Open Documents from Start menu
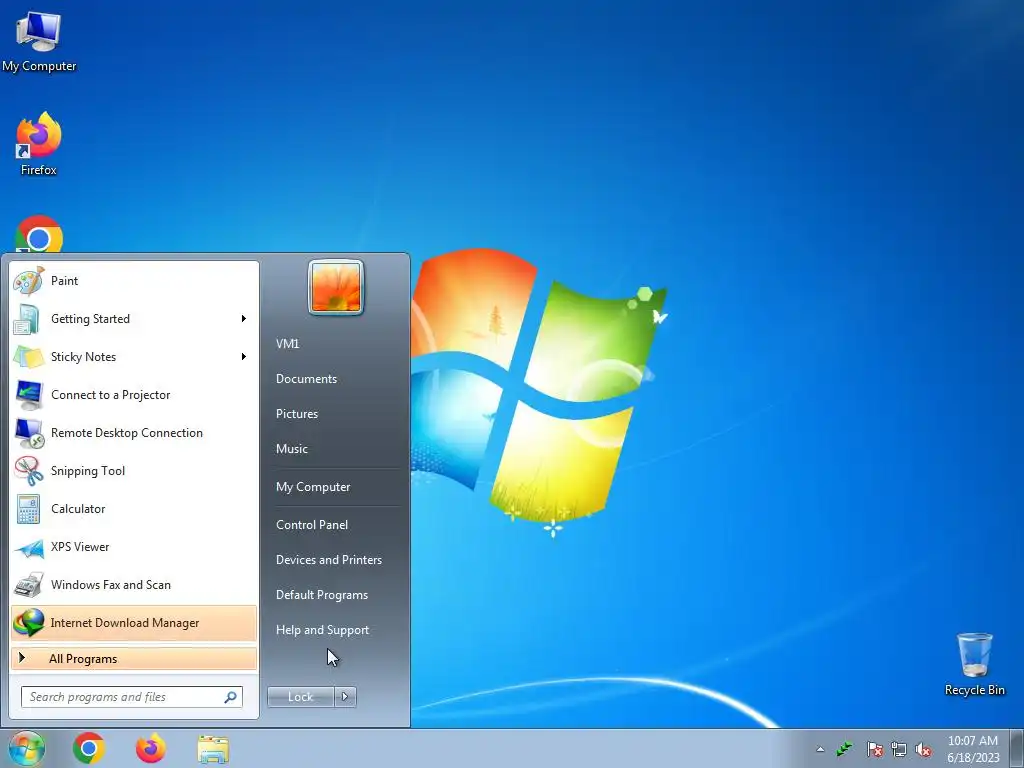 306,379
